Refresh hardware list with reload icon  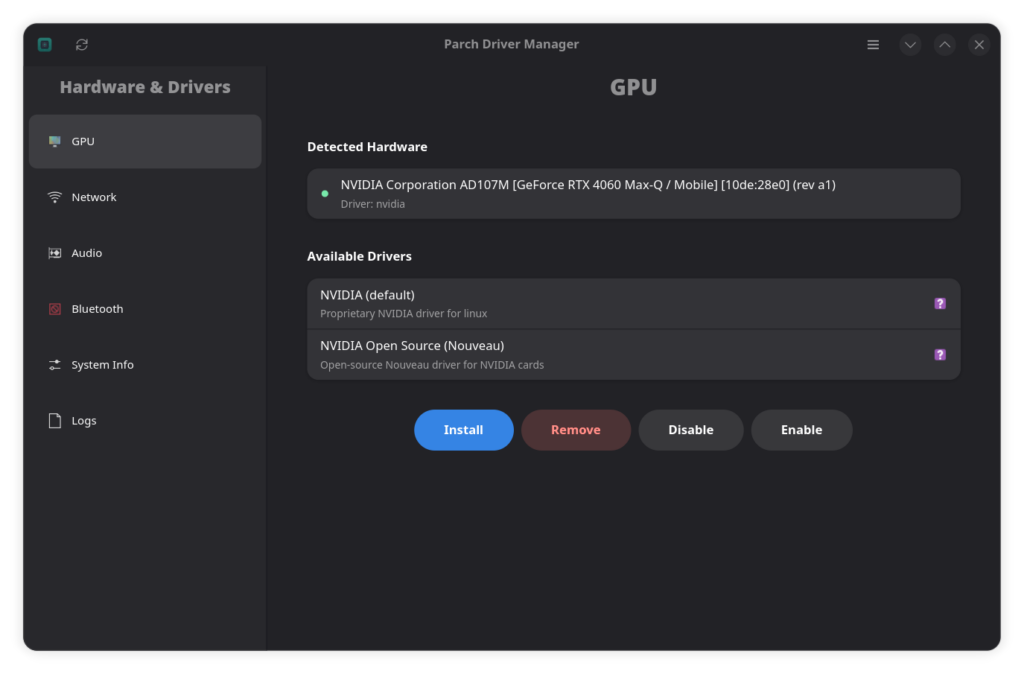point(82,44)
